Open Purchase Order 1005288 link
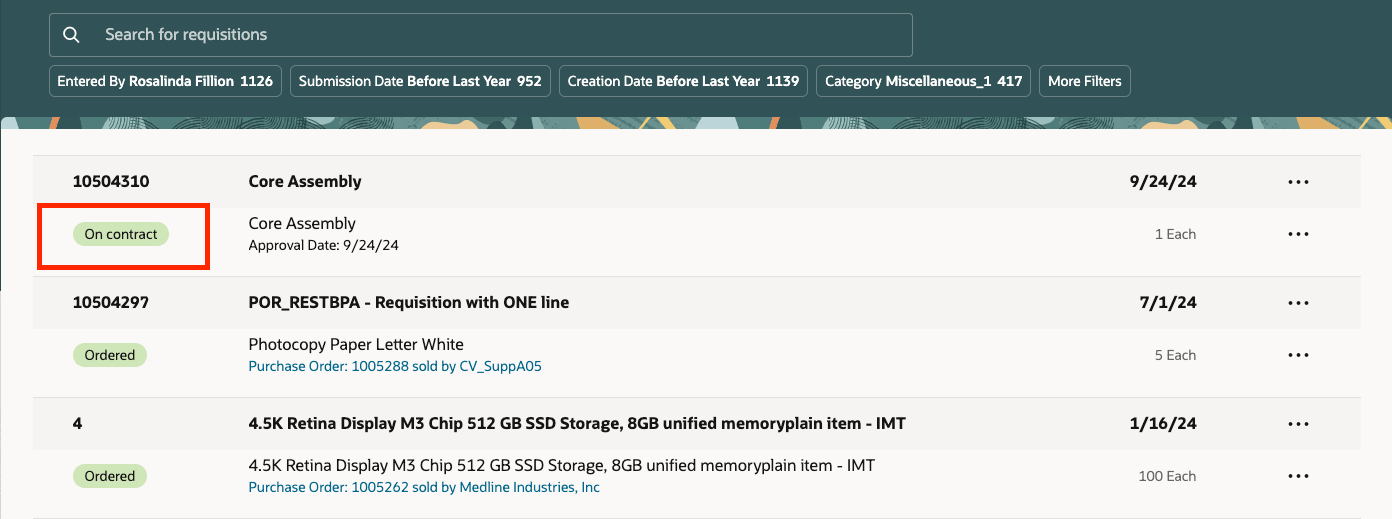Image resolution: width=1392 pixels, height=519 pixels. tap(395, 366)
